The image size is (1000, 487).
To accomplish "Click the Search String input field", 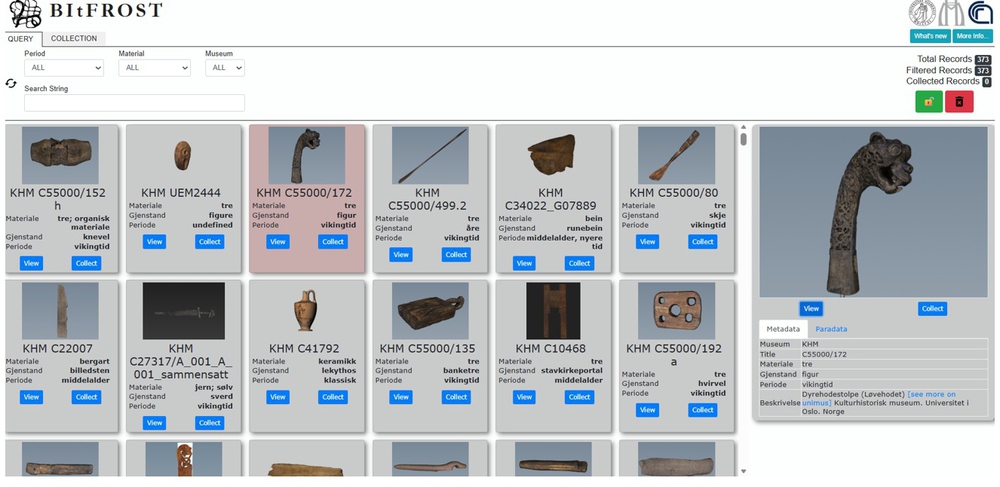I will click(x=135, y=103).
